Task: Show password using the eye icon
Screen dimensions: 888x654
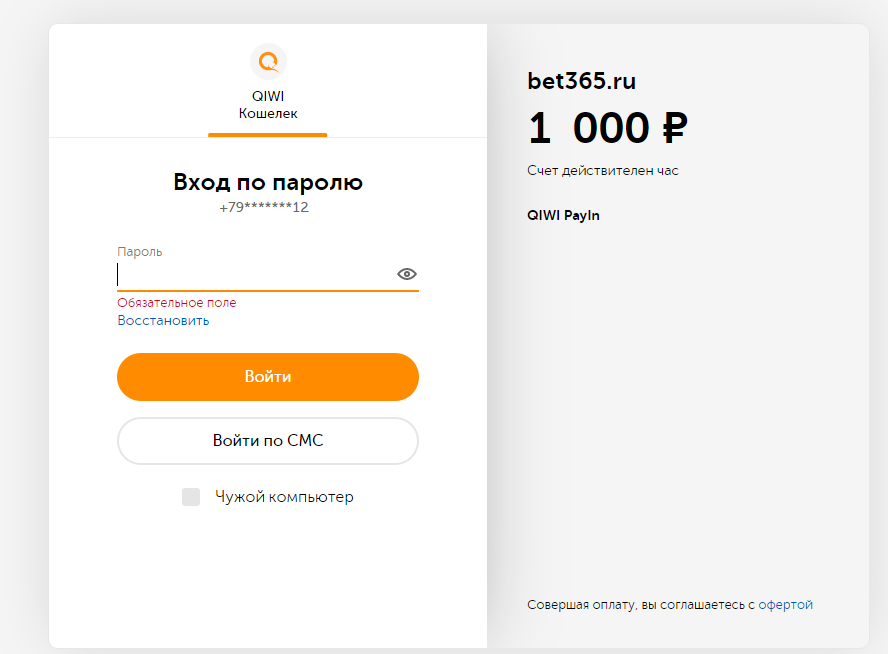Action: click(x=407, y=274)
